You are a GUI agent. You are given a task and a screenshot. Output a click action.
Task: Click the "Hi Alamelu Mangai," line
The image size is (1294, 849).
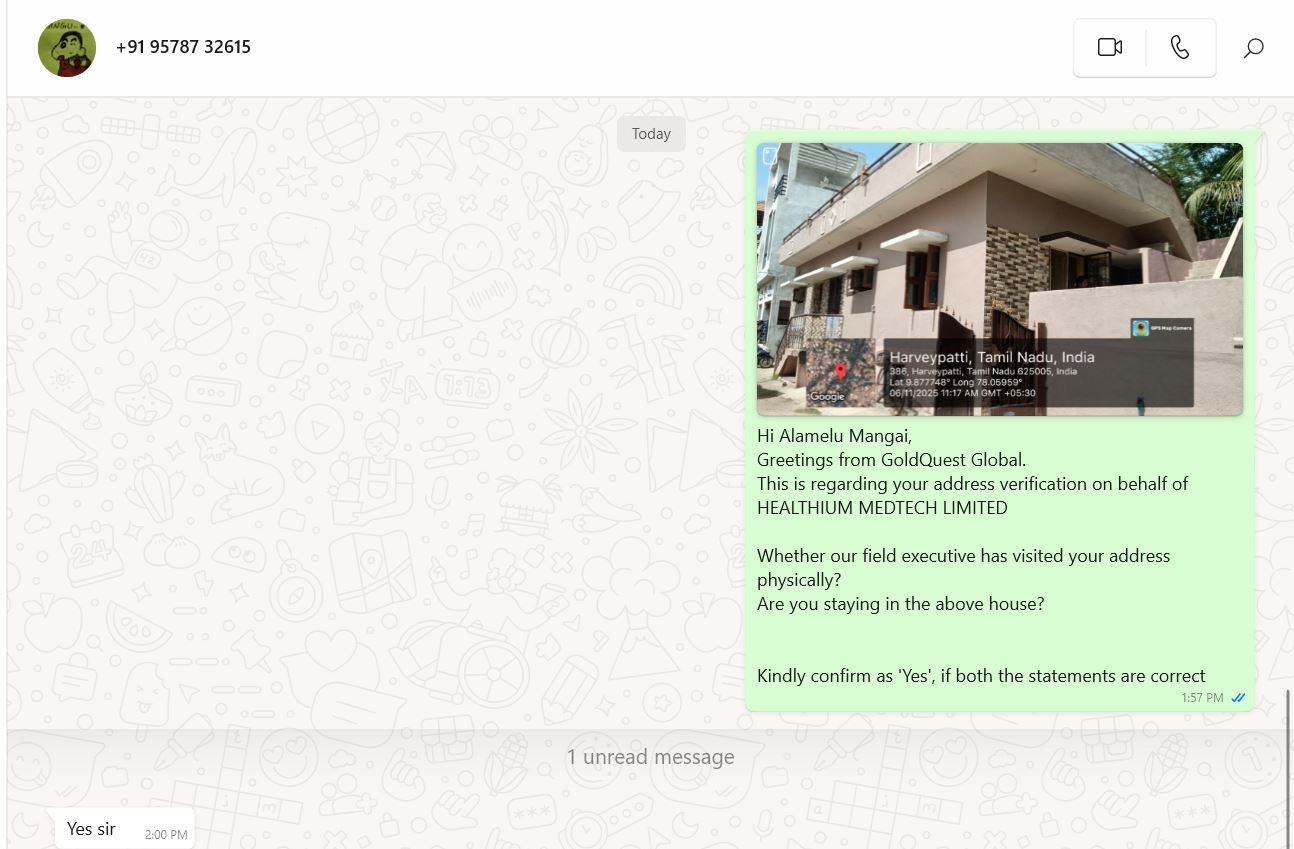(x=834, y=435)
